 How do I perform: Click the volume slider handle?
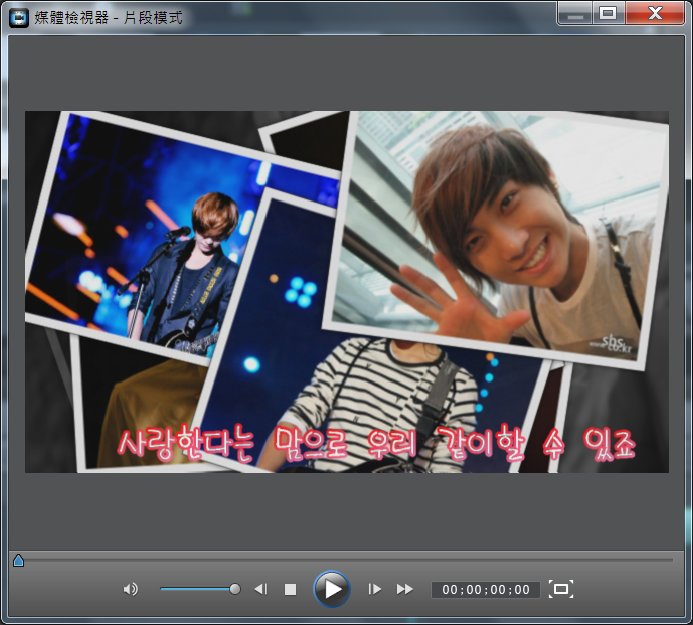click(x=235, y=589)
